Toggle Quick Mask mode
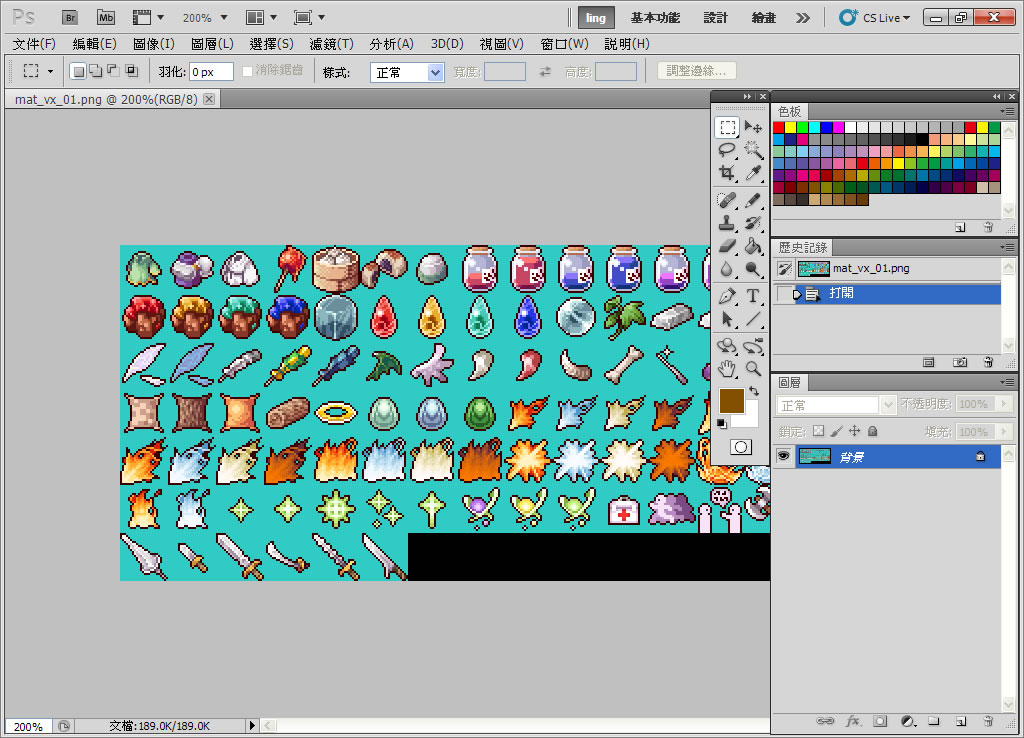 pyautogui.click(x=741, y=447)
